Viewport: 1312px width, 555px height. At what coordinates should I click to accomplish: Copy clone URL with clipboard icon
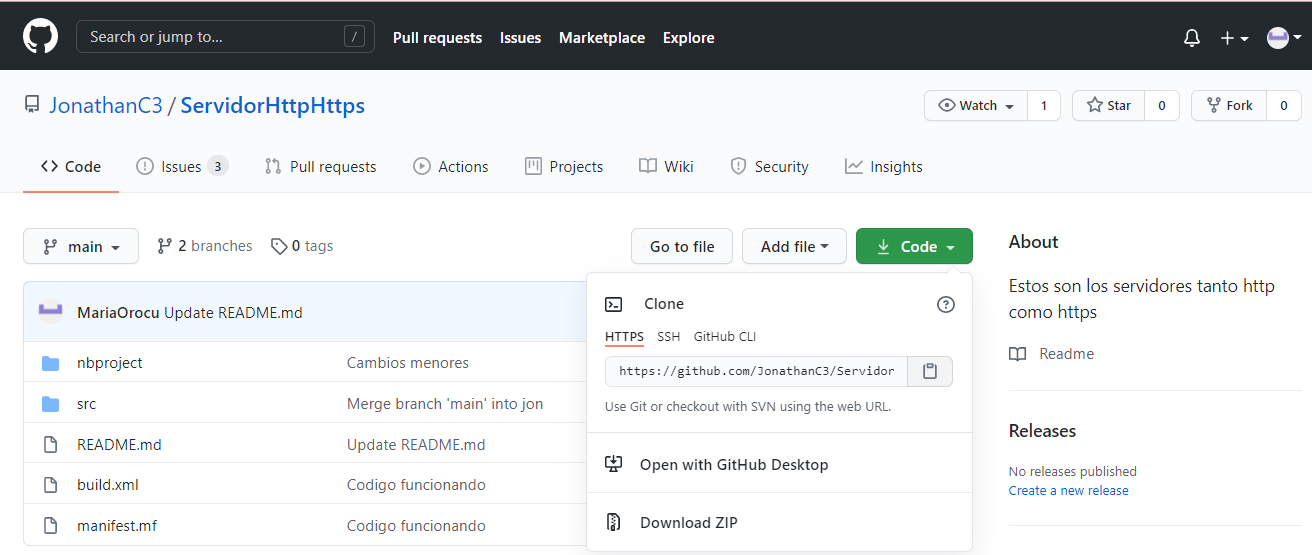[x=930, y=371]
